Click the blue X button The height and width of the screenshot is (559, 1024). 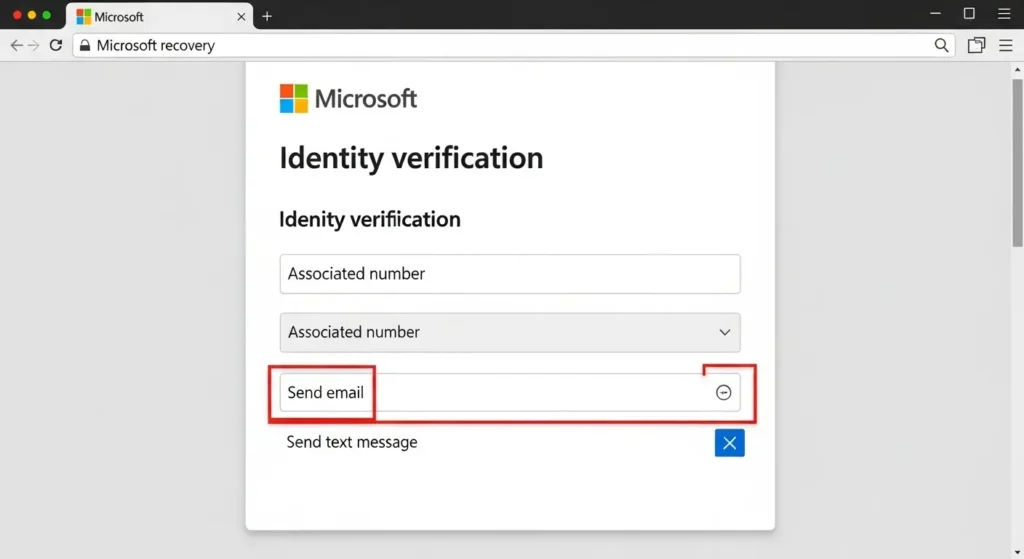(729, 443)
